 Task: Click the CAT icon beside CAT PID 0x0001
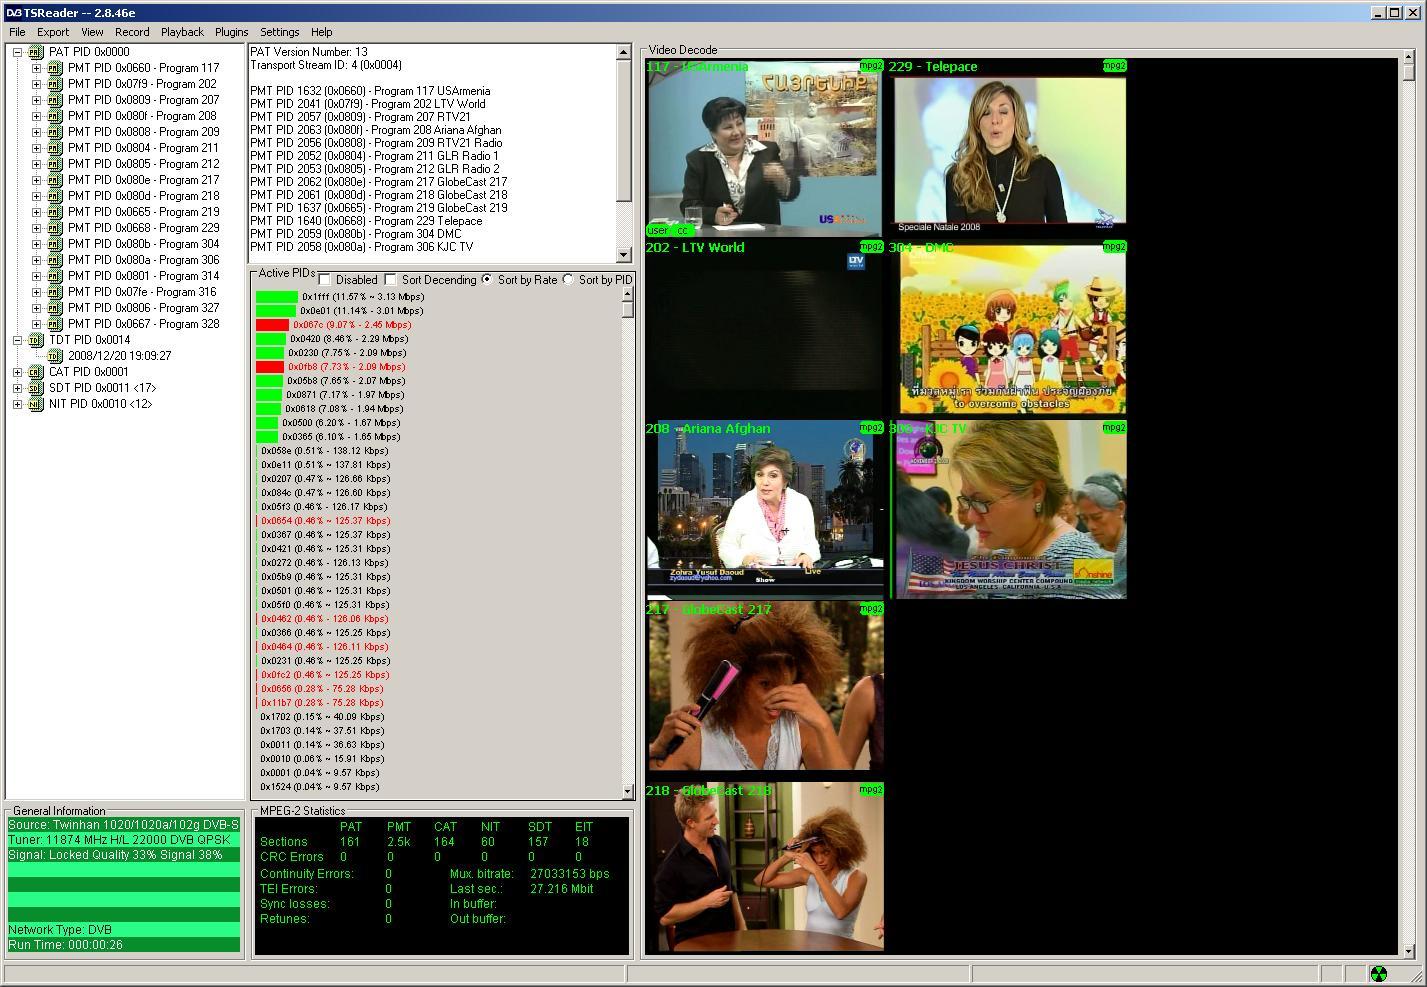pos(36,372)
